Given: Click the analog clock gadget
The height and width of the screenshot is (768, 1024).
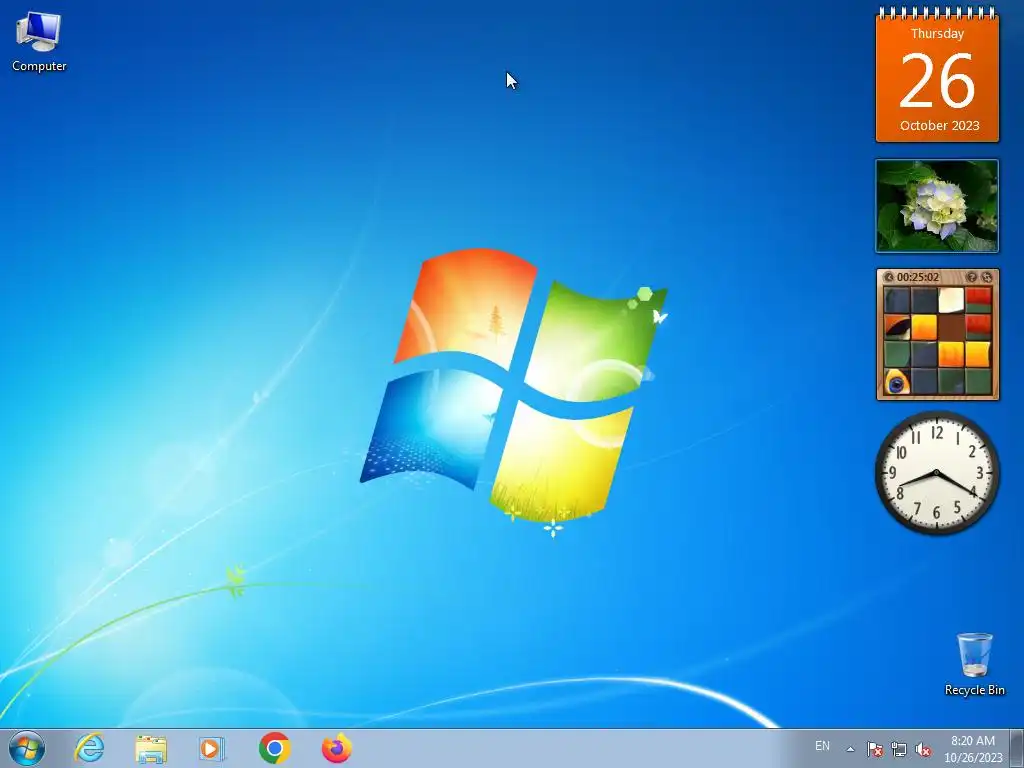Looking at the screenshot, I should pyautogui.click(x=937, y=473).
